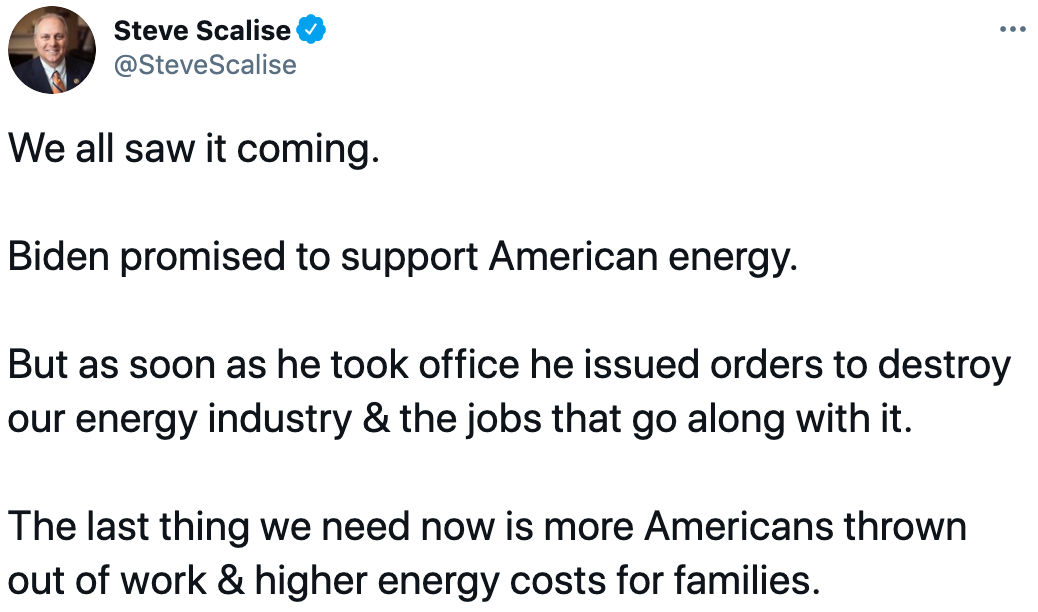The height and width of the screenshot is (612, 1038).
Task: Click the line starting 'But as soon as he took office'
Action: click(509, 365)
